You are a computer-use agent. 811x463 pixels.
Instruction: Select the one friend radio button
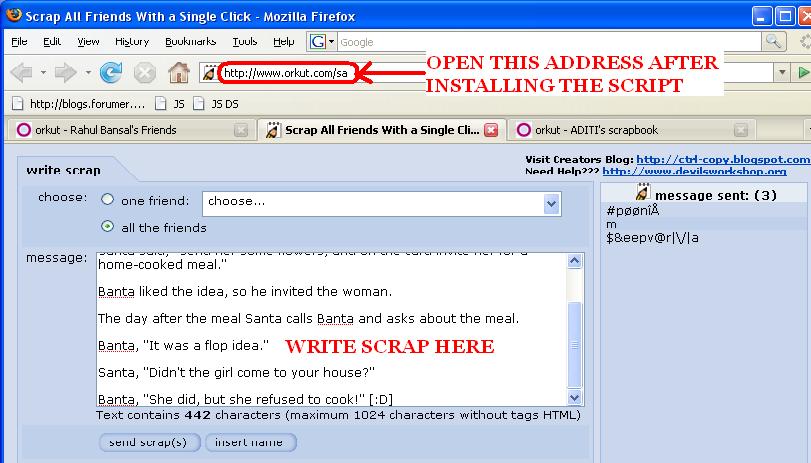[x=108, y=199]
